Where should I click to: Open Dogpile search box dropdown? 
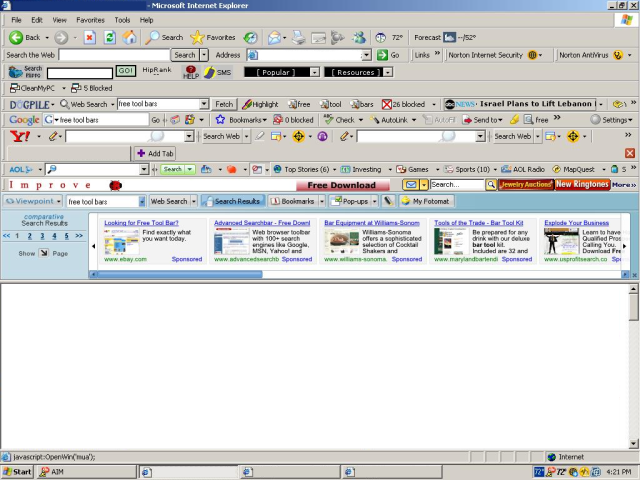(204, 104)
